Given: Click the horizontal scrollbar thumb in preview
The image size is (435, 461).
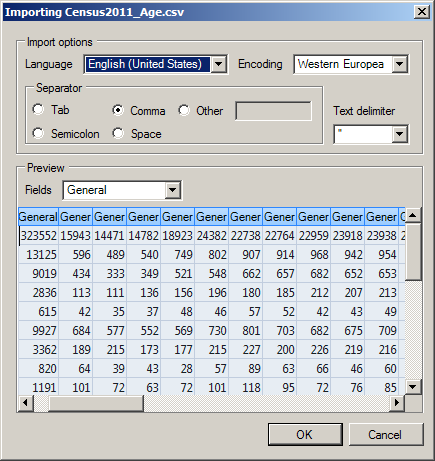Looking at the screenshot, I should tap(96, 403).
